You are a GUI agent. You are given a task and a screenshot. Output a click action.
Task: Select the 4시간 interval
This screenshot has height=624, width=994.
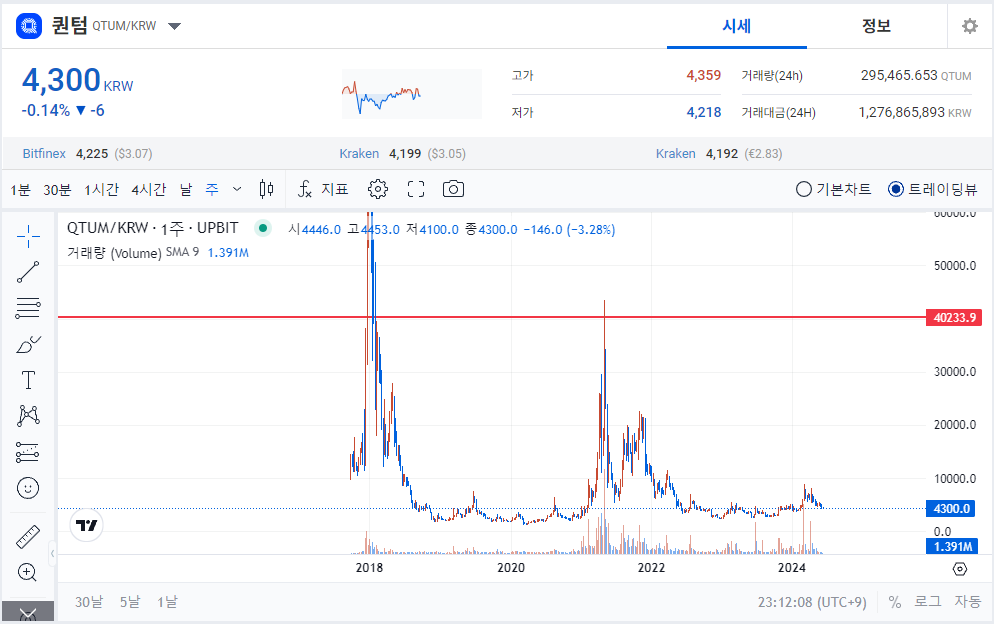pyautogui.click(x=149, y=189)
